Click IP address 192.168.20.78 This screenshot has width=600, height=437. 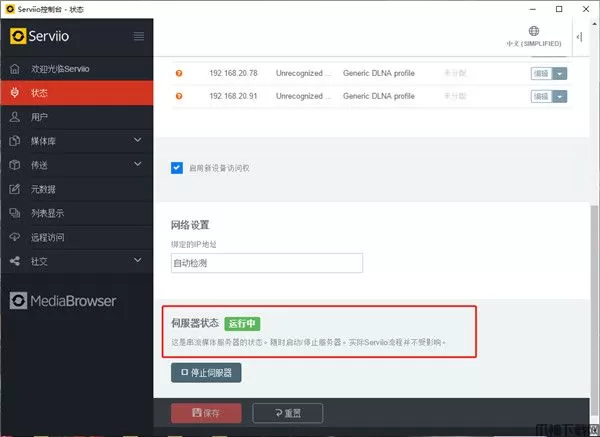point(233,73)
